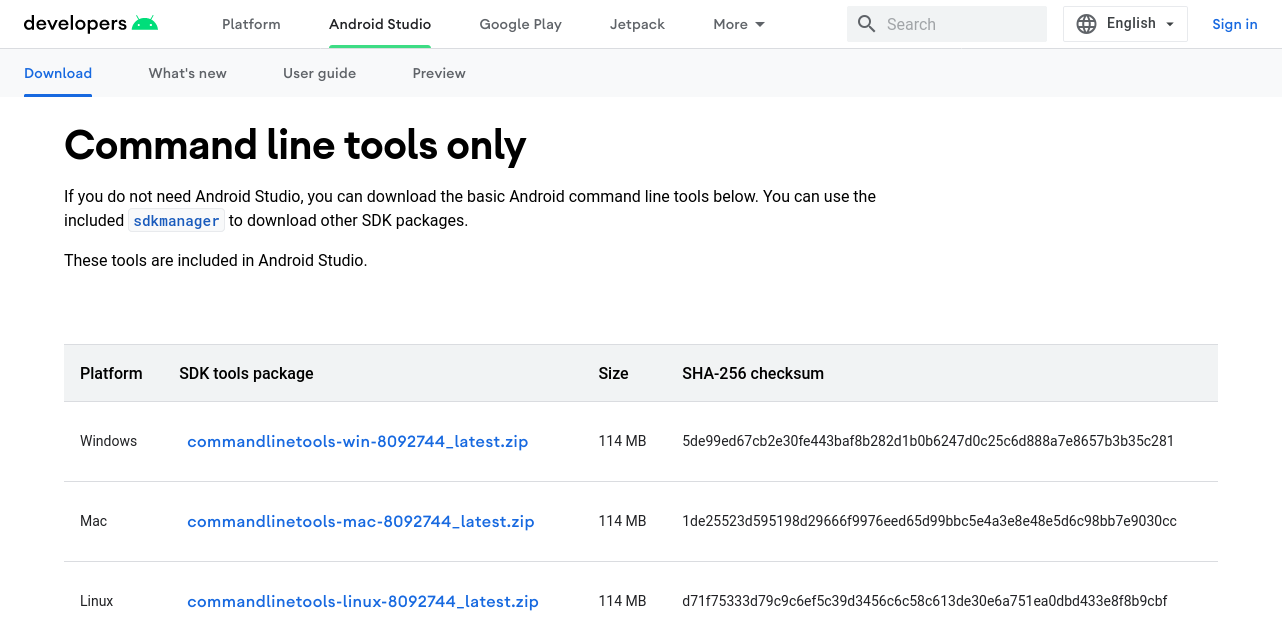Expand the More dropdown menu
Viewport: 1282px width, 627px height.
pyautogui.click(x=739, y=24)
